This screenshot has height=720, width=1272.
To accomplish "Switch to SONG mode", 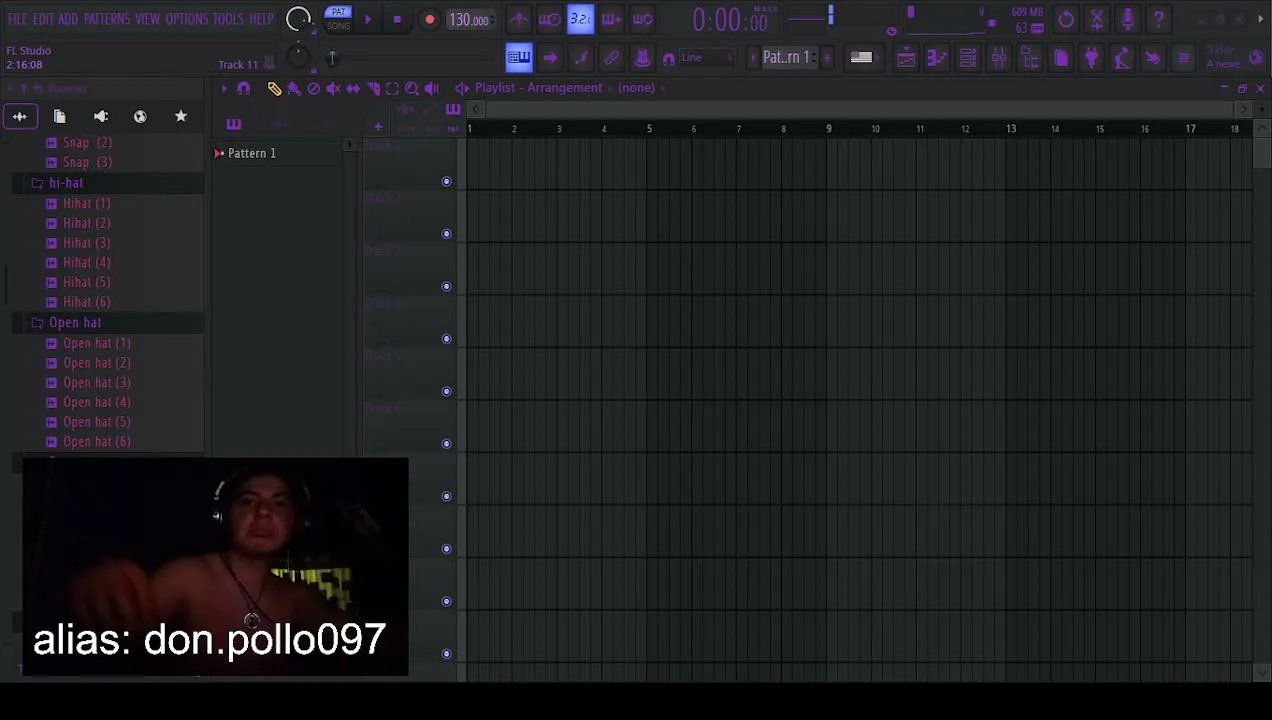I will 338,25.
